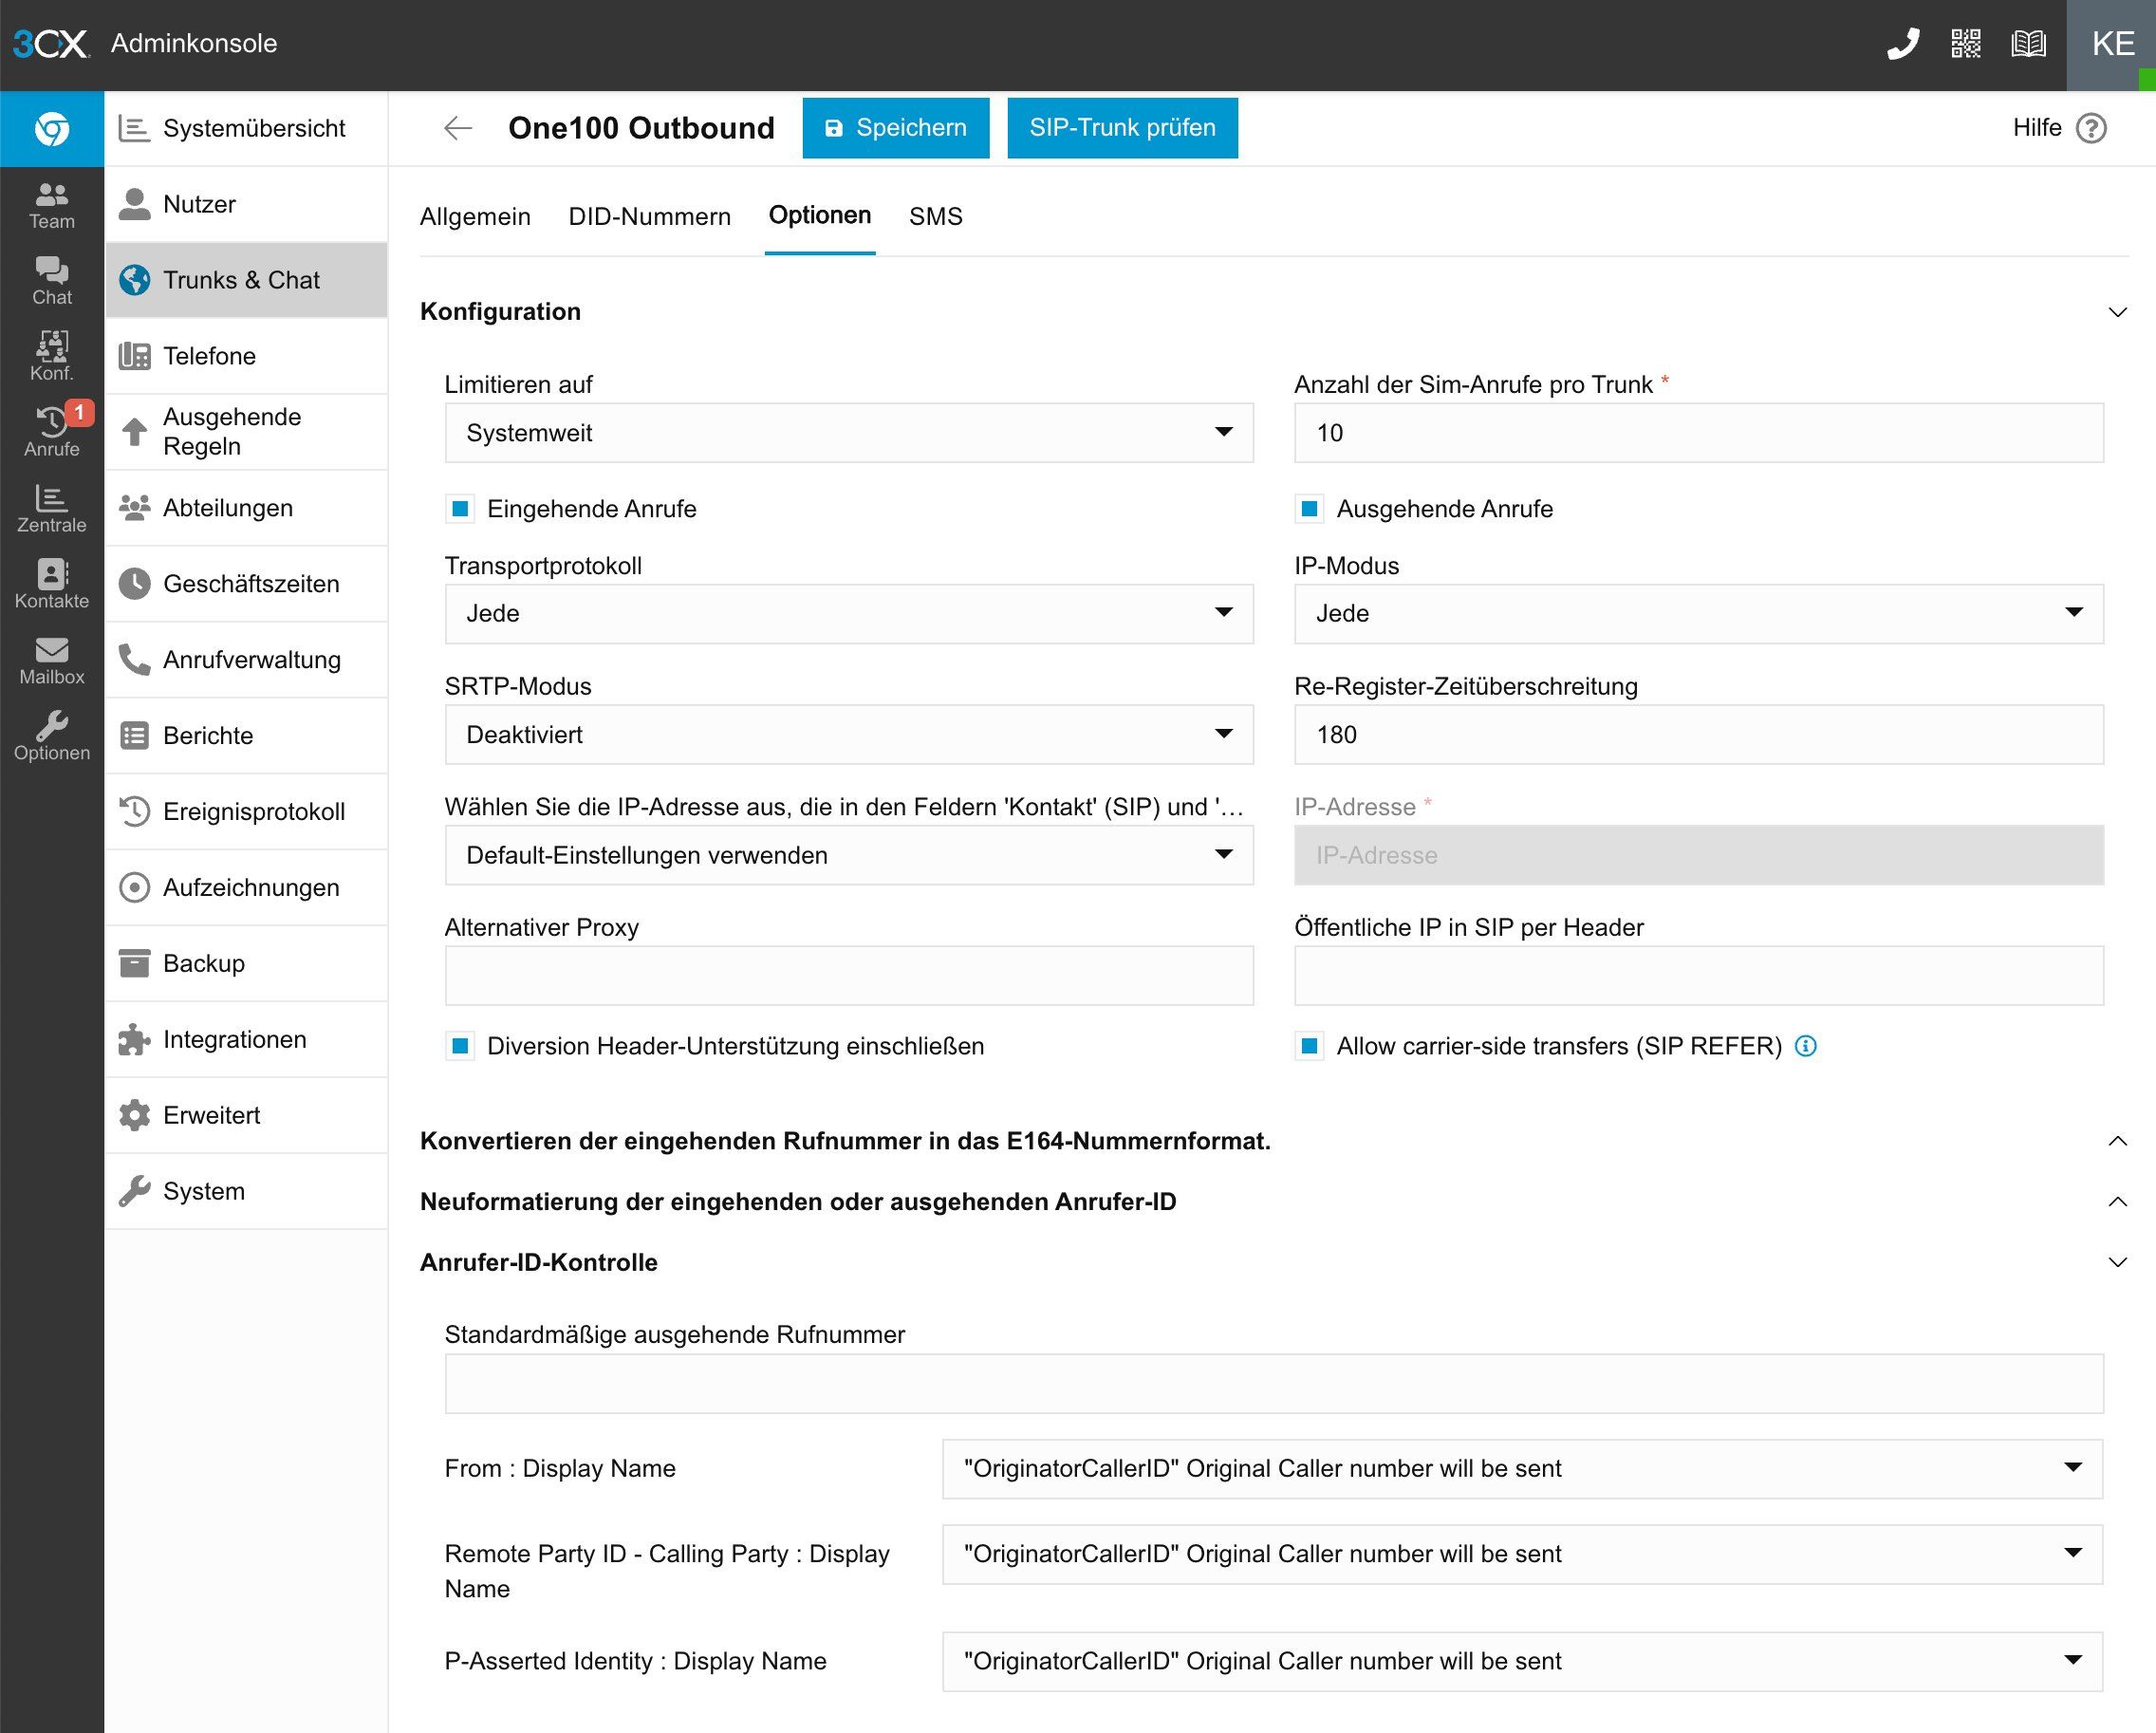Focus the Öffentliche IP in SIP field
The width and height of the screenshot is (2156, 1733).
point(1699,976)
